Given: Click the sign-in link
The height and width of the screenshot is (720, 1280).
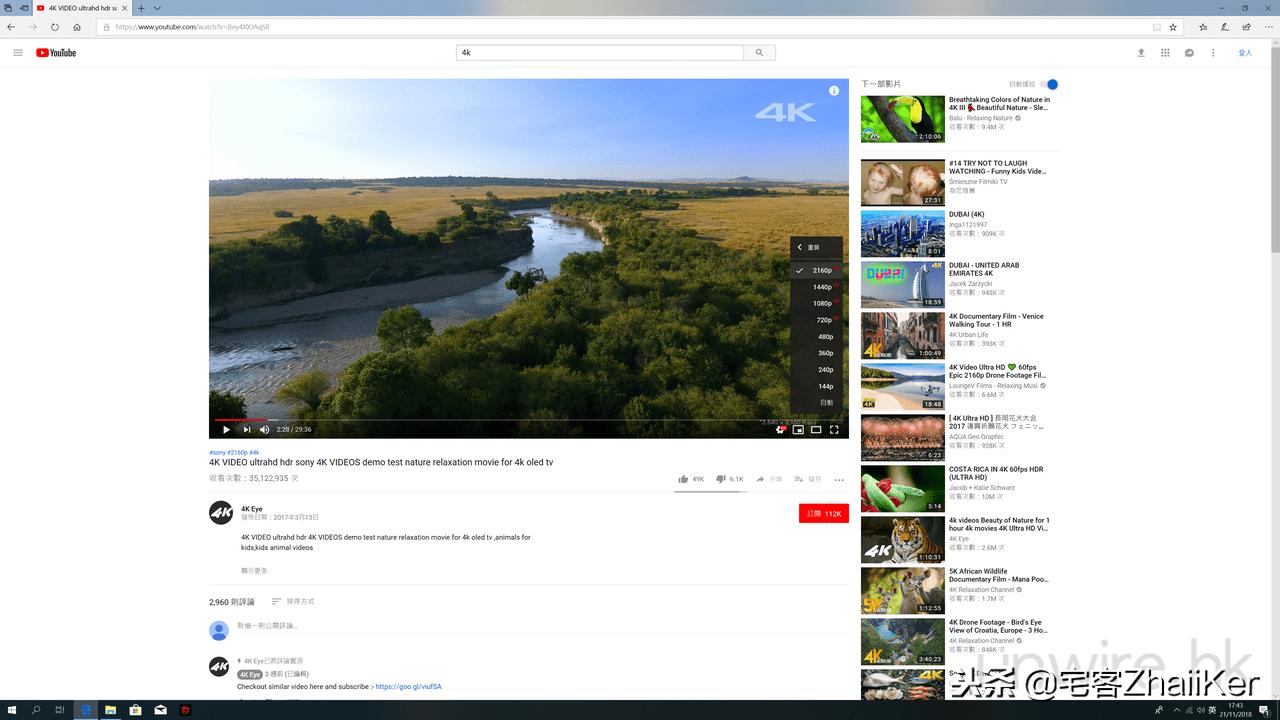Looking at the screenshot, I should pyautogui.click(x=1245, y=53).
